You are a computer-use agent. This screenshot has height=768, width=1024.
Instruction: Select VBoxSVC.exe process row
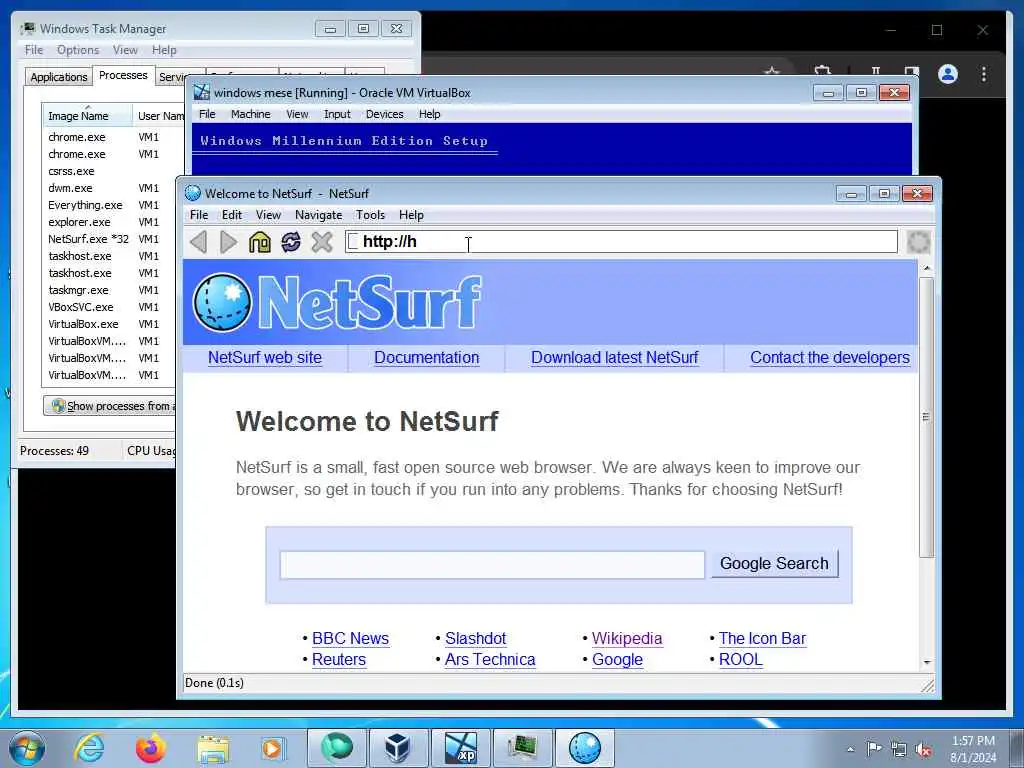click(109, 307)
